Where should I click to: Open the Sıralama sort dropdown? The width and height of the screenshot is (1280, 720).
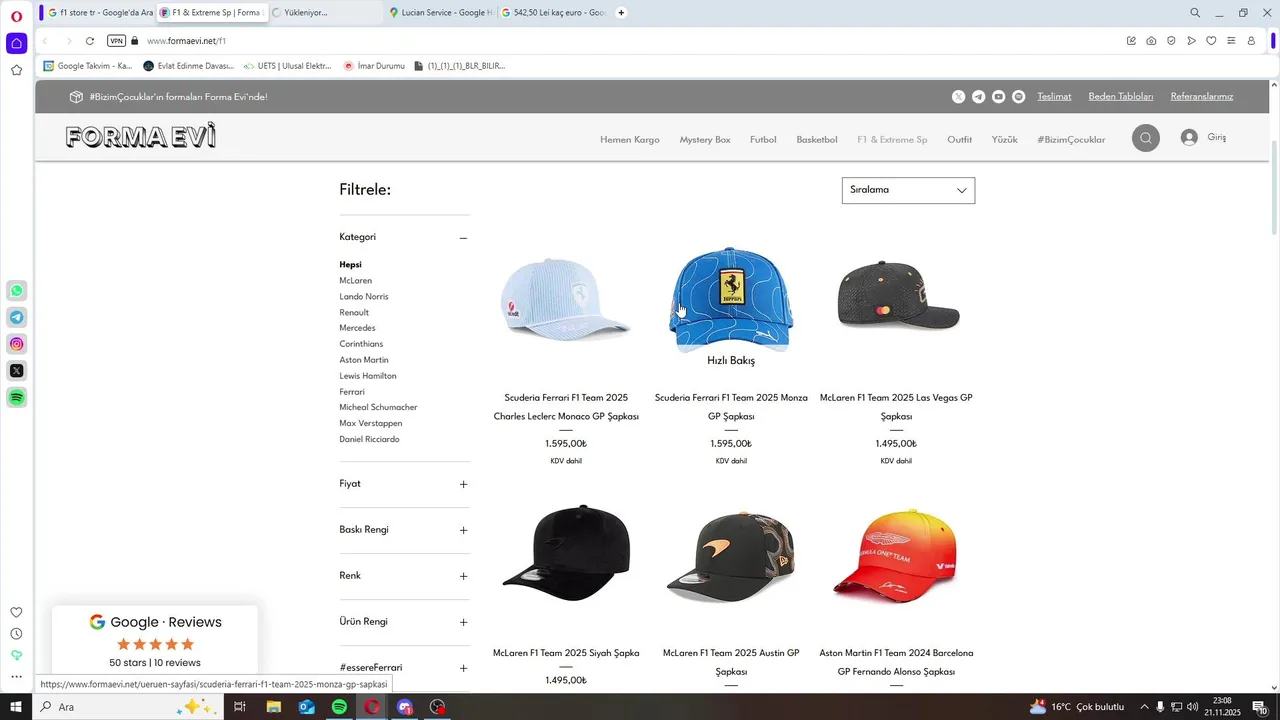pos(908,190)
